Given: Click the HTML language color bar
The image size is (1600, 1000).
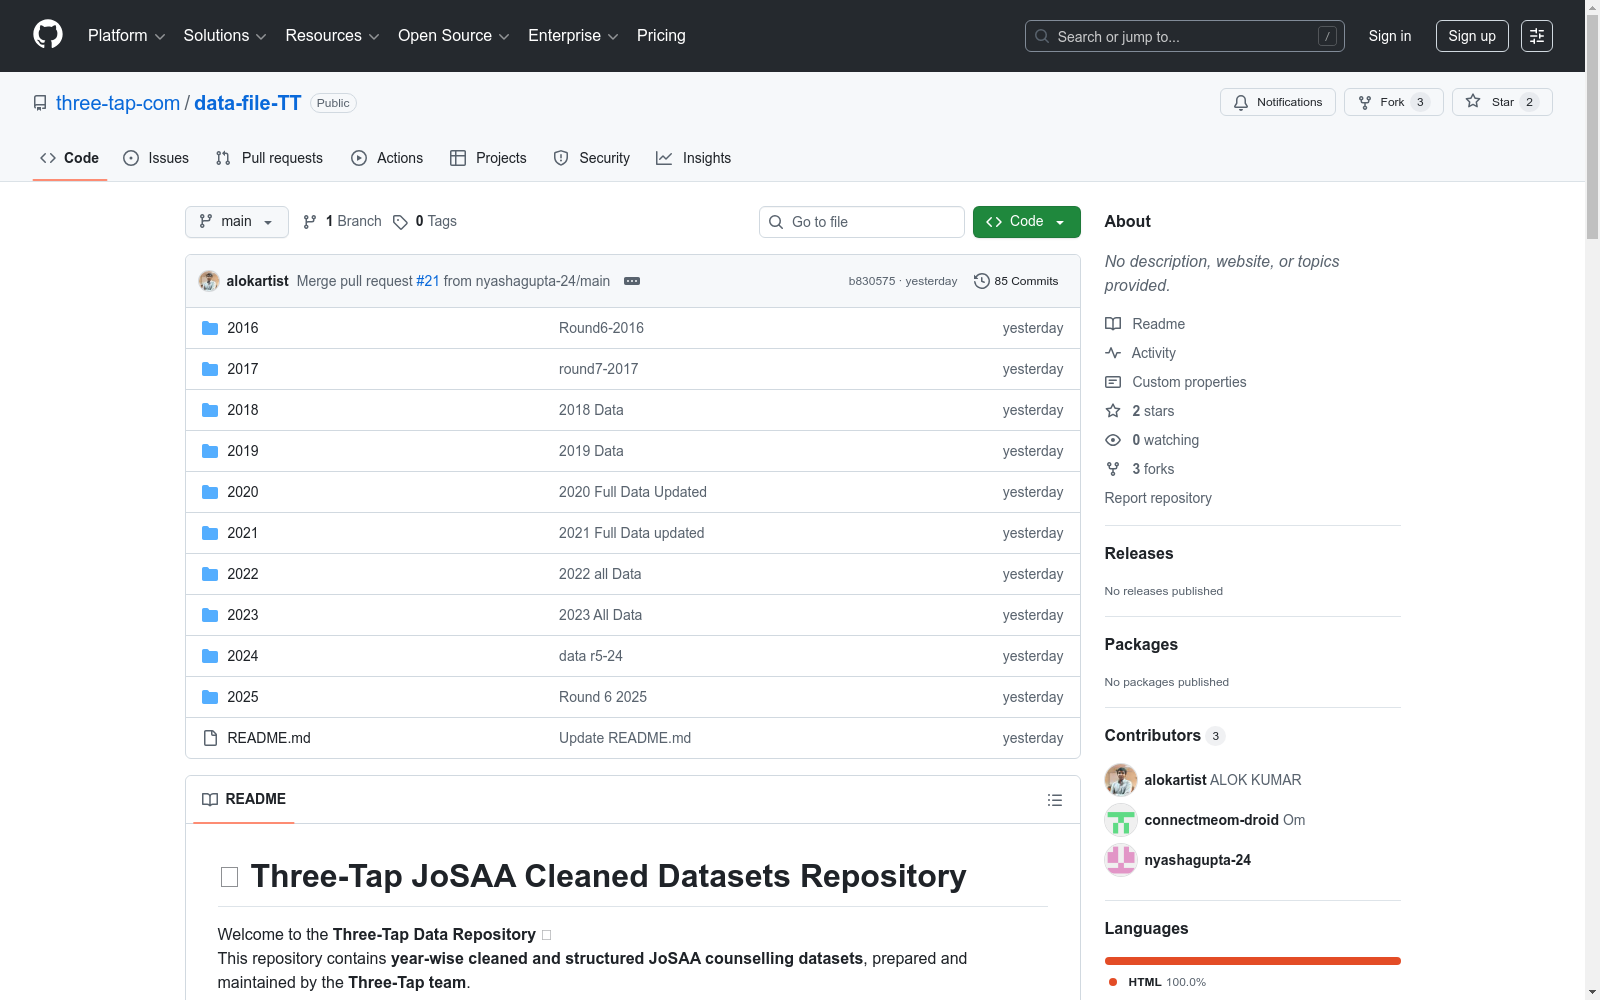Looking at the screenshot, I should tap(1253, 961).
